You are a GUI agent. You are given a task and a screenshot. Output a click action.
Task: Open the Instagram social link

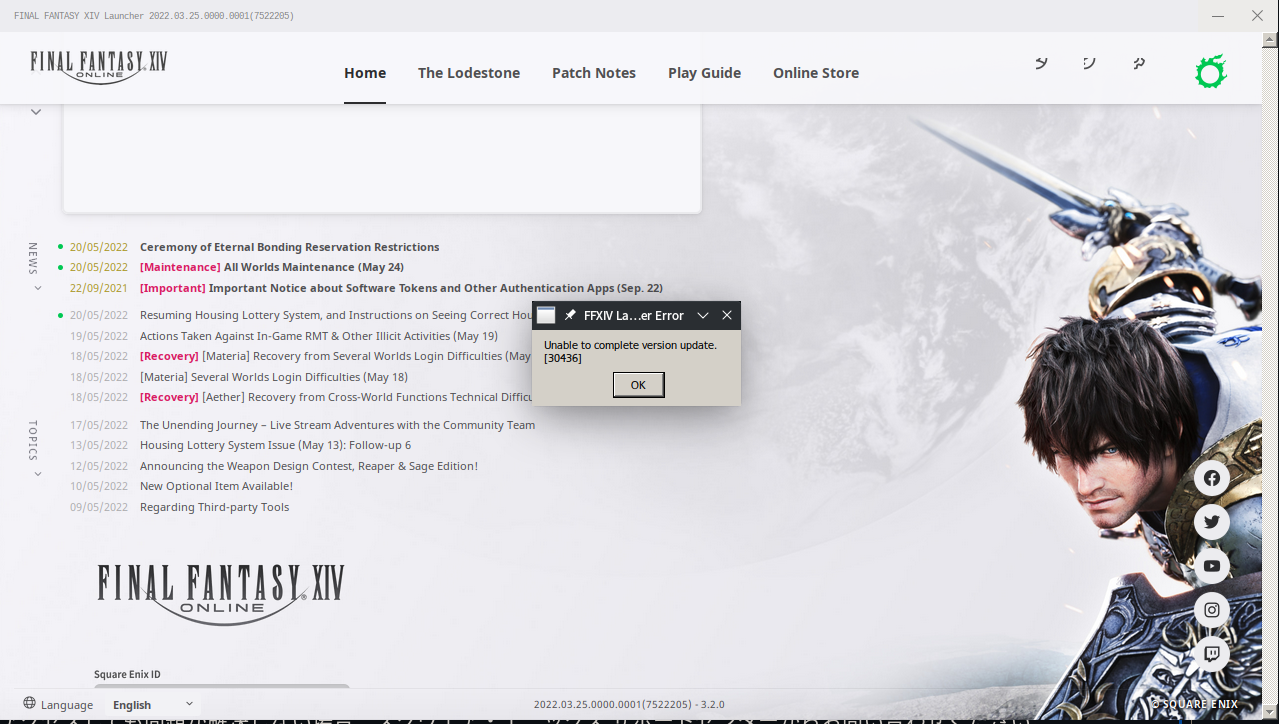1212,610
